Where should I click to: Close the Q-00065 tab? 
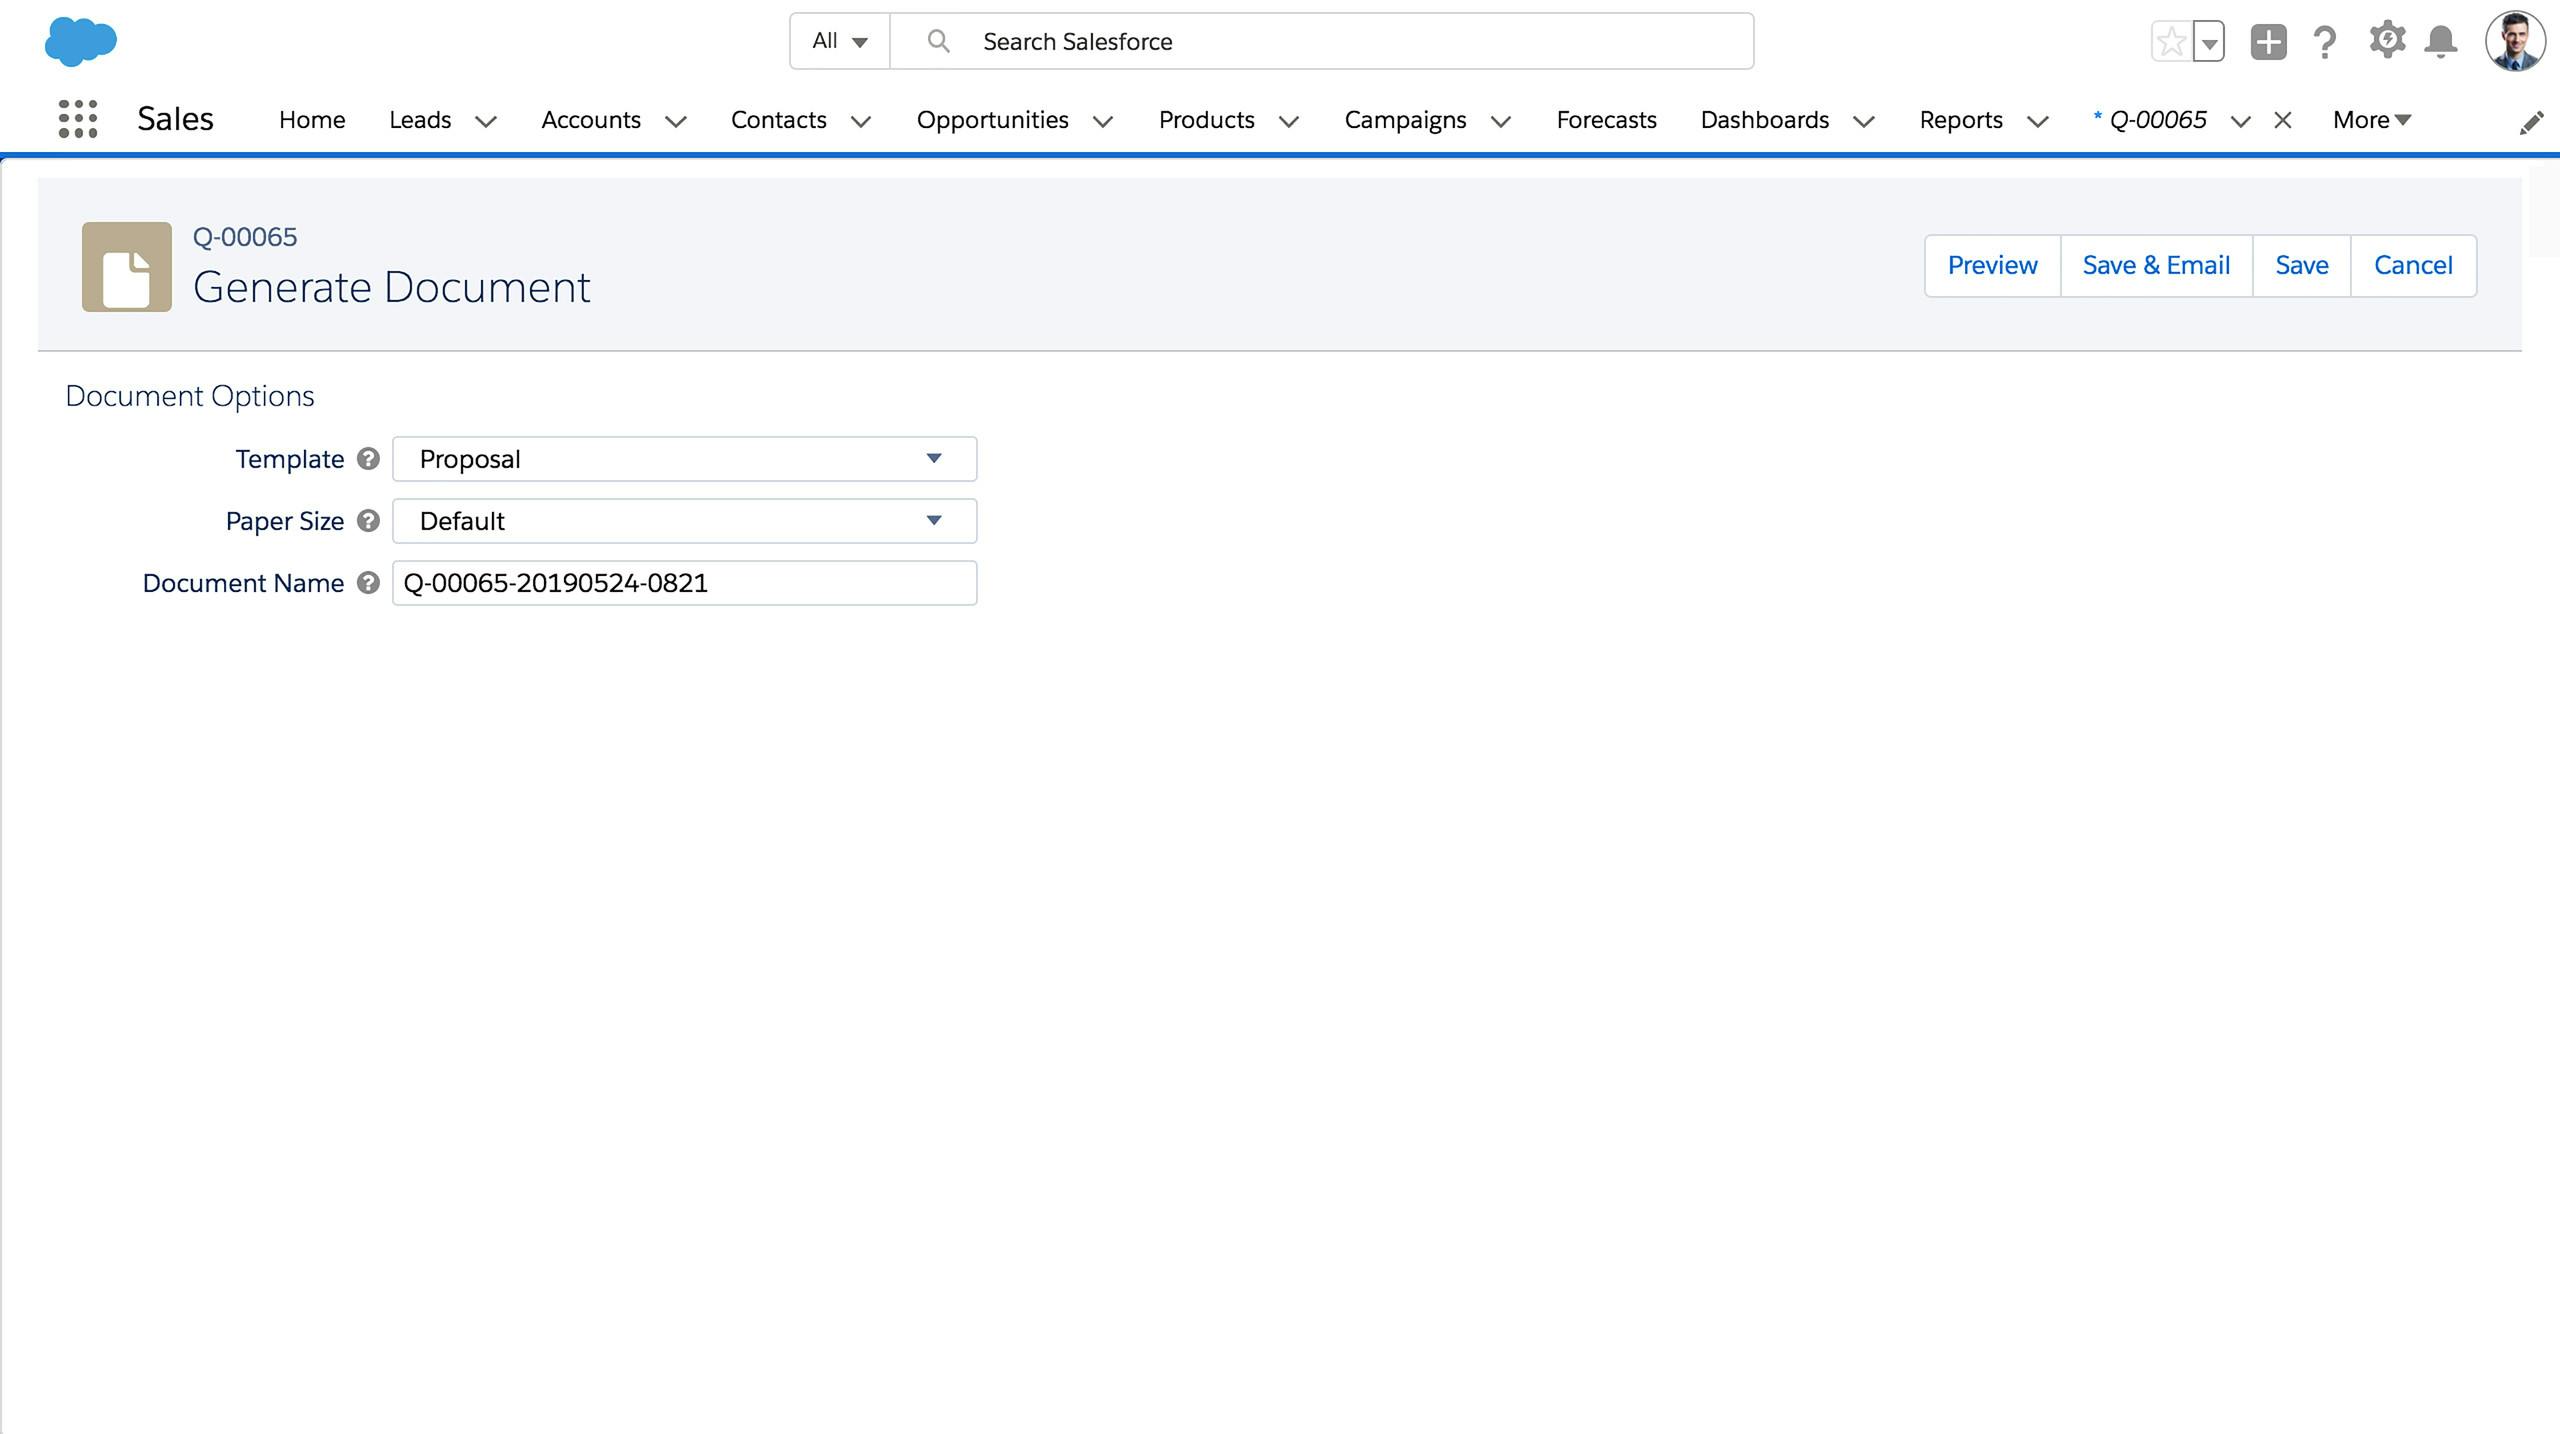point(2283,120)
